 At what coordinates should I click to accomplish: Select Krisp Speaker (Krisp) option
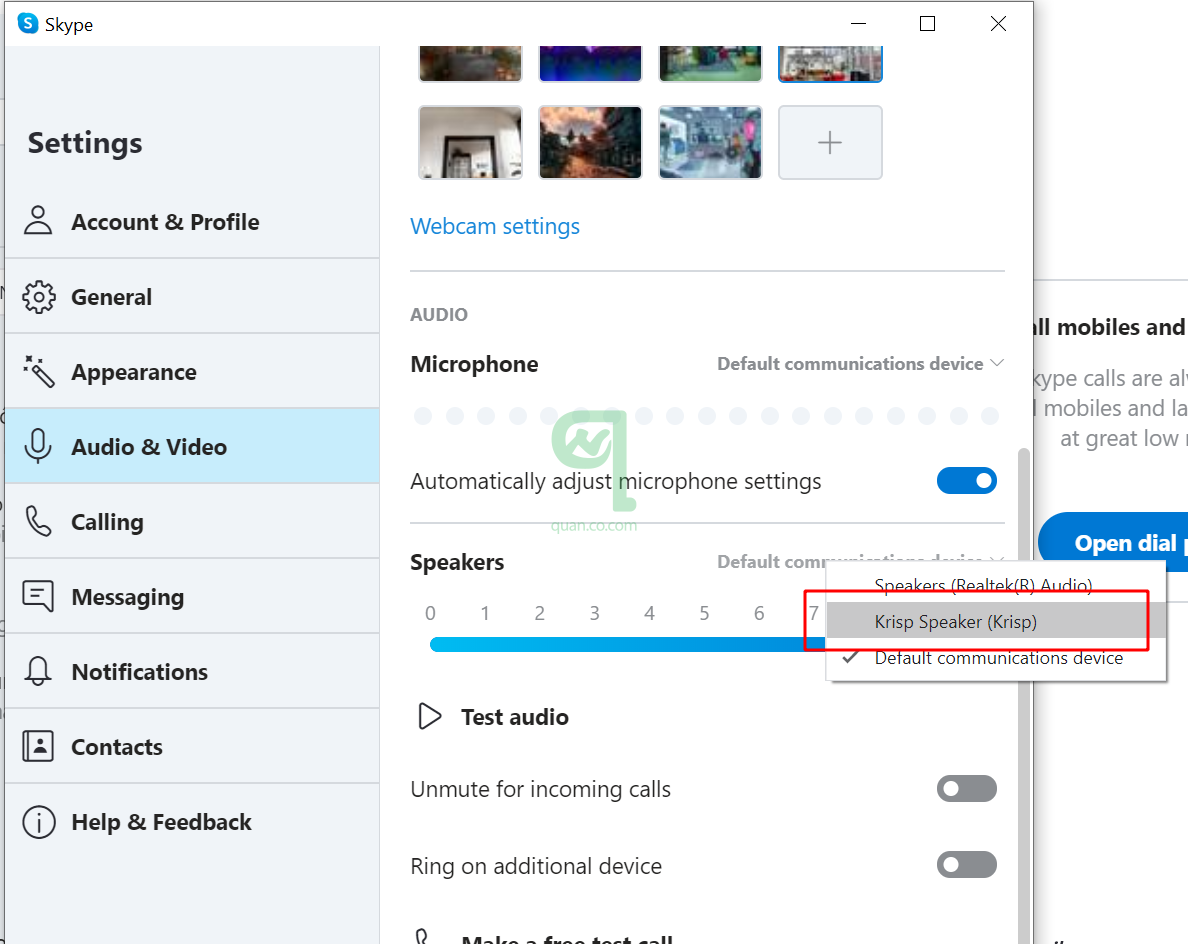996,621
